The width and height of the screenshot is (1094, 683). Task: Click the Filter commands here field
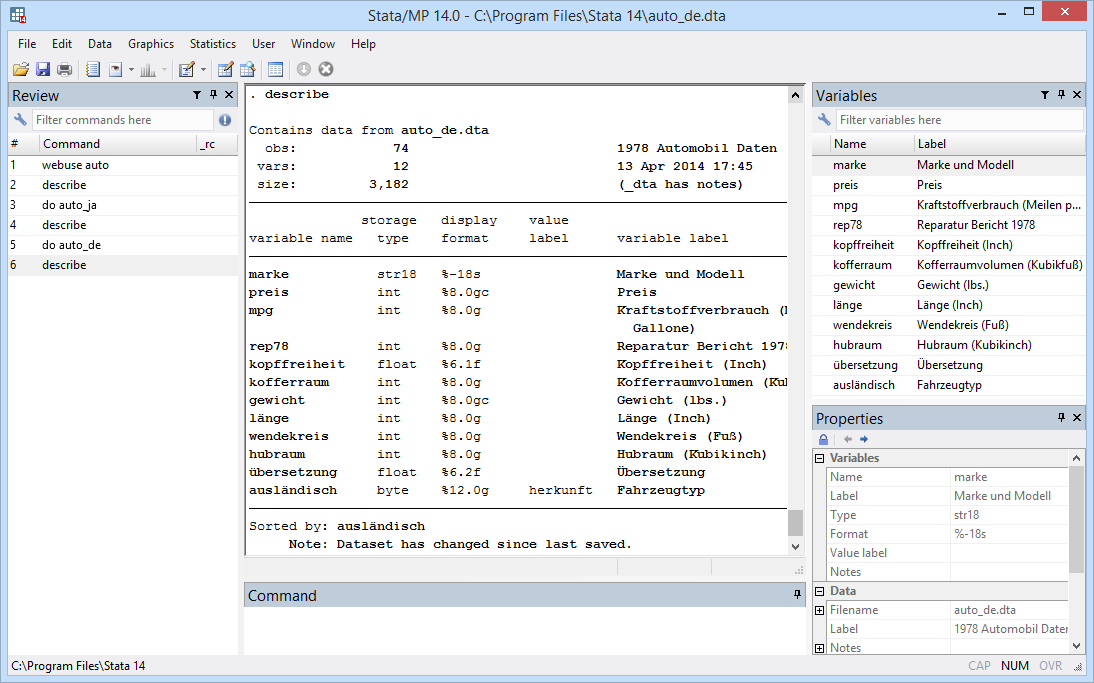tap(123, 120)
